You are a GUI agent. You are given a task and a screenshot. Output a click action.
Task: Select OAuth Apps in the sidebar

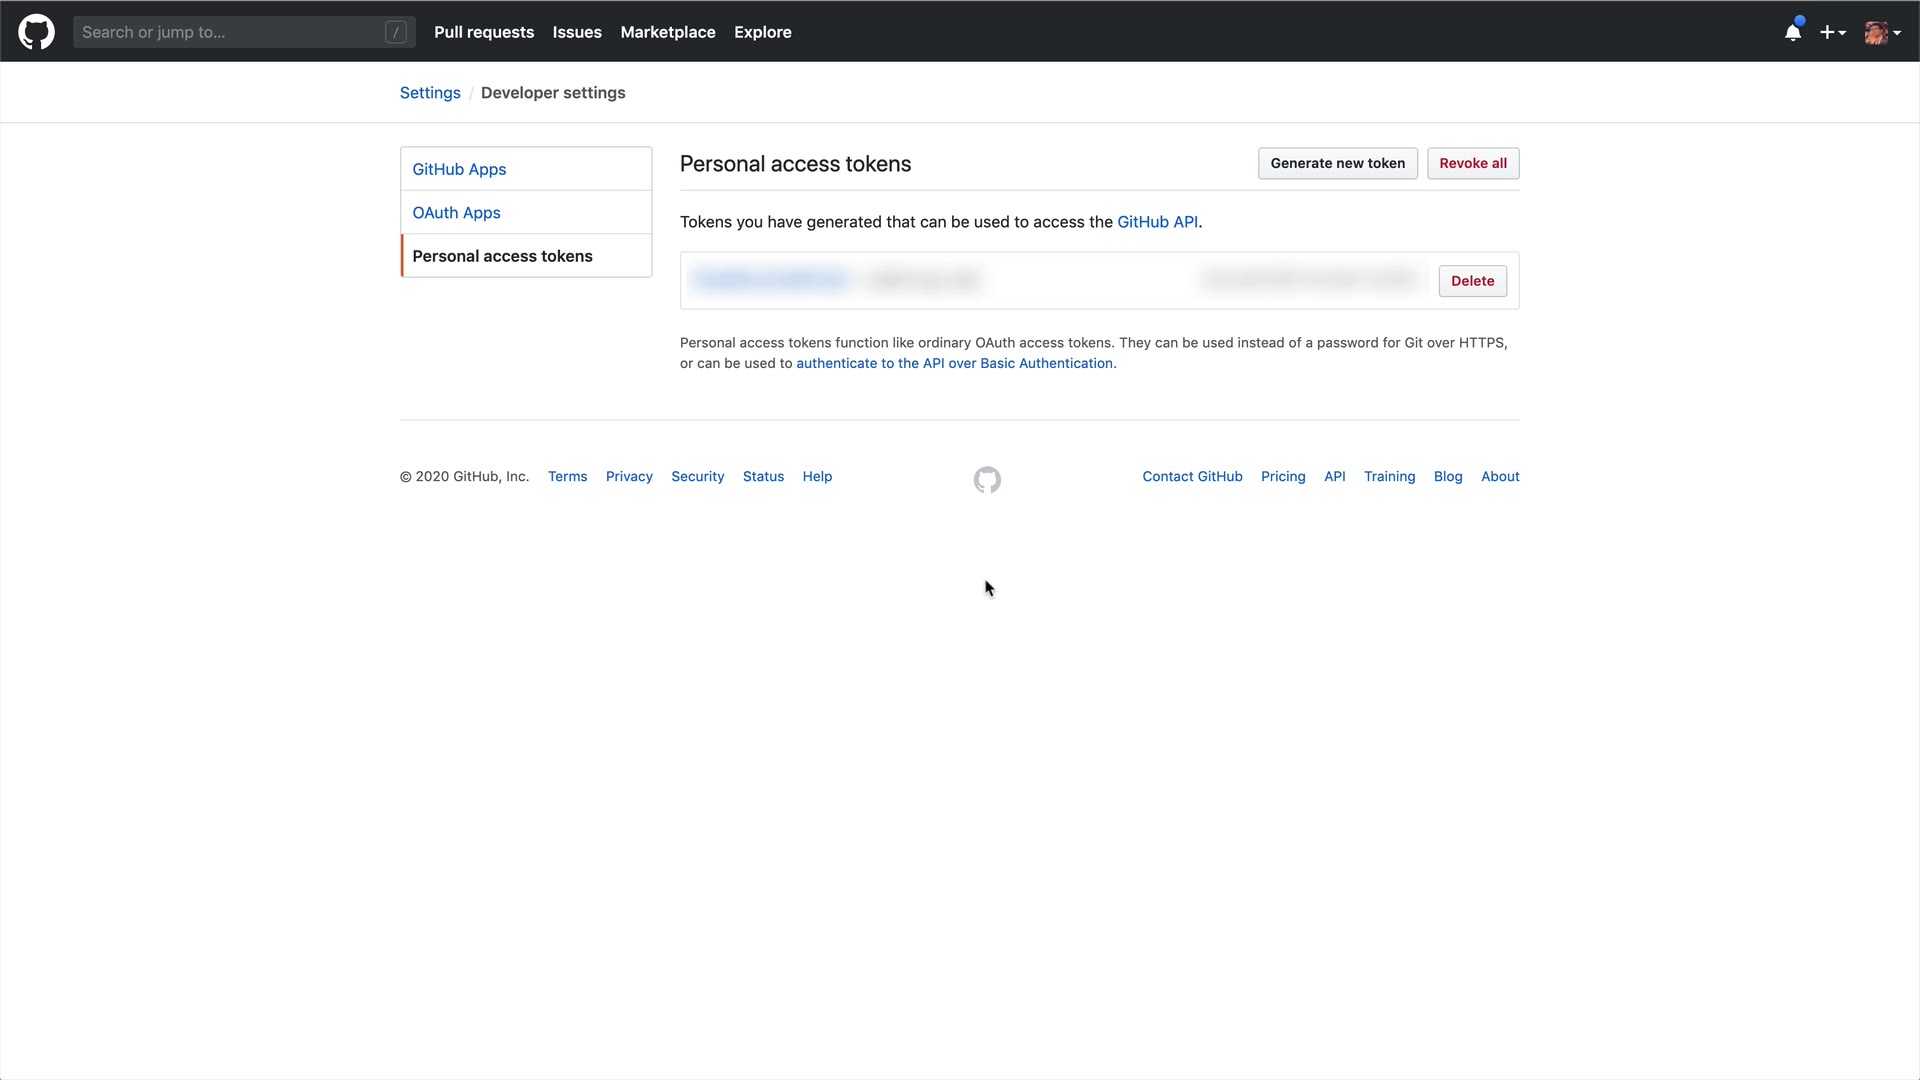click(x=456, y=212)
